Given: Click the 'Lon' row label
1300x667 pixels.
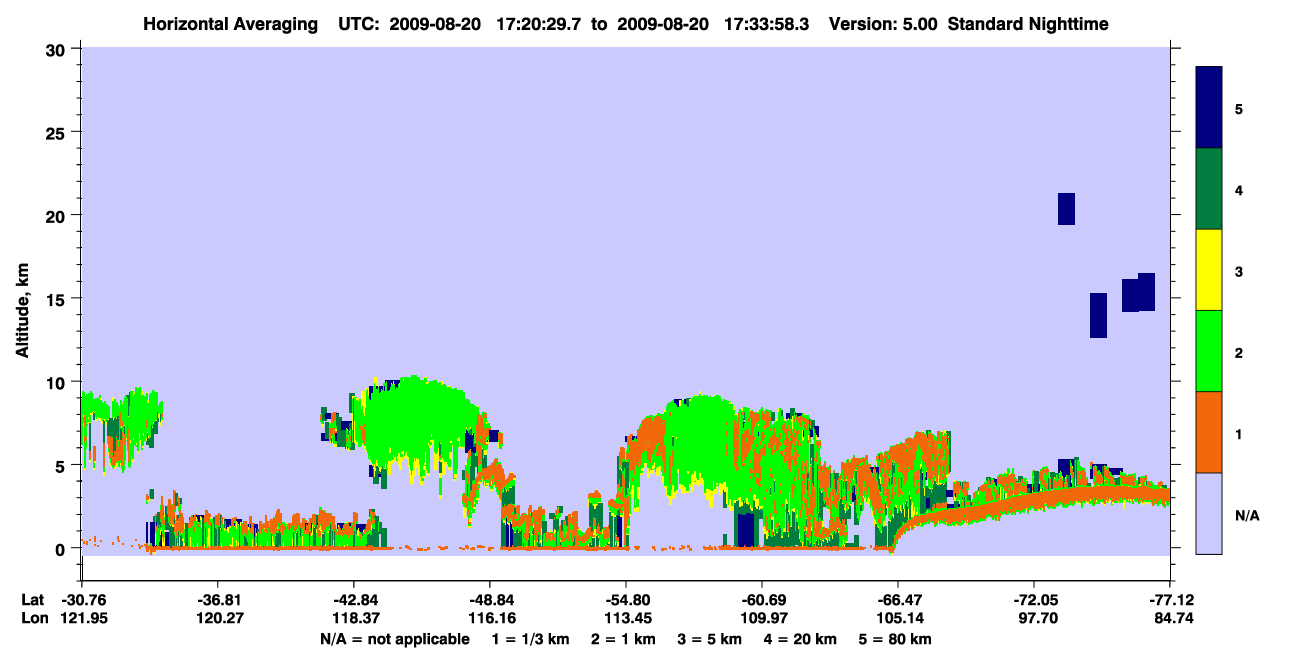Looking at the screenshot, I should (33, 618).
